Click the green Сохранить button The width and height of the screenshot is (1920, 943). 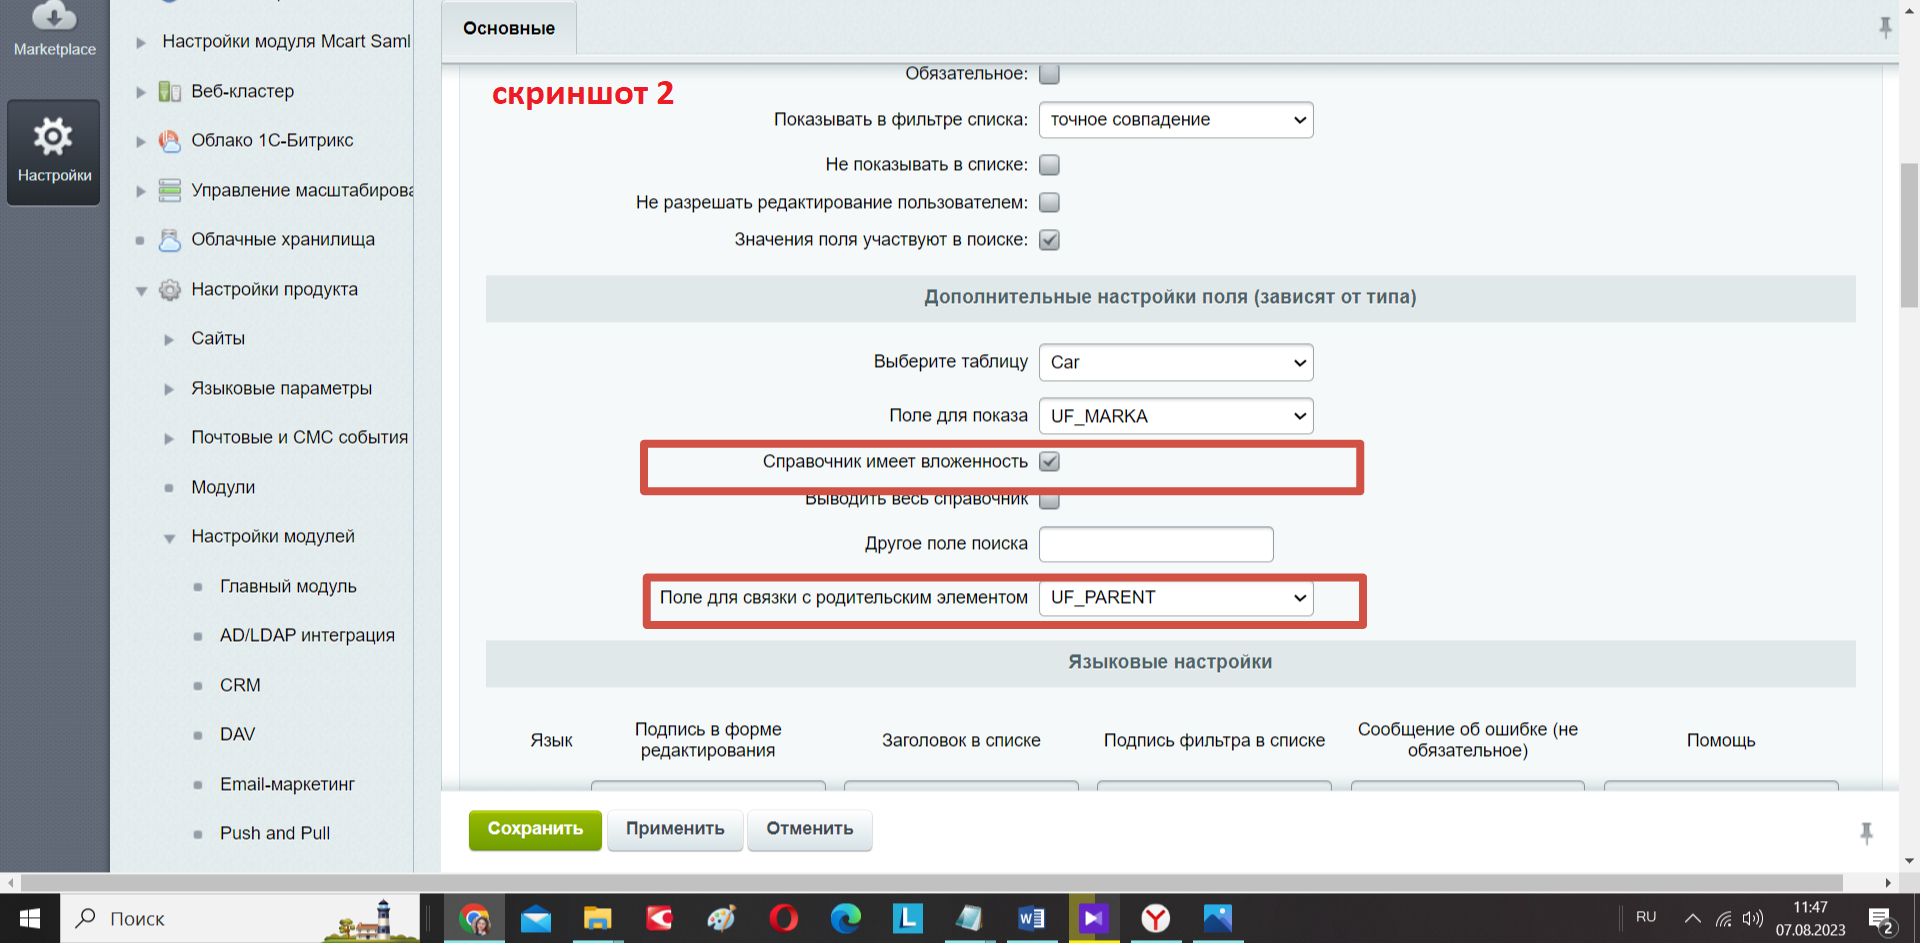click(535, 829)
